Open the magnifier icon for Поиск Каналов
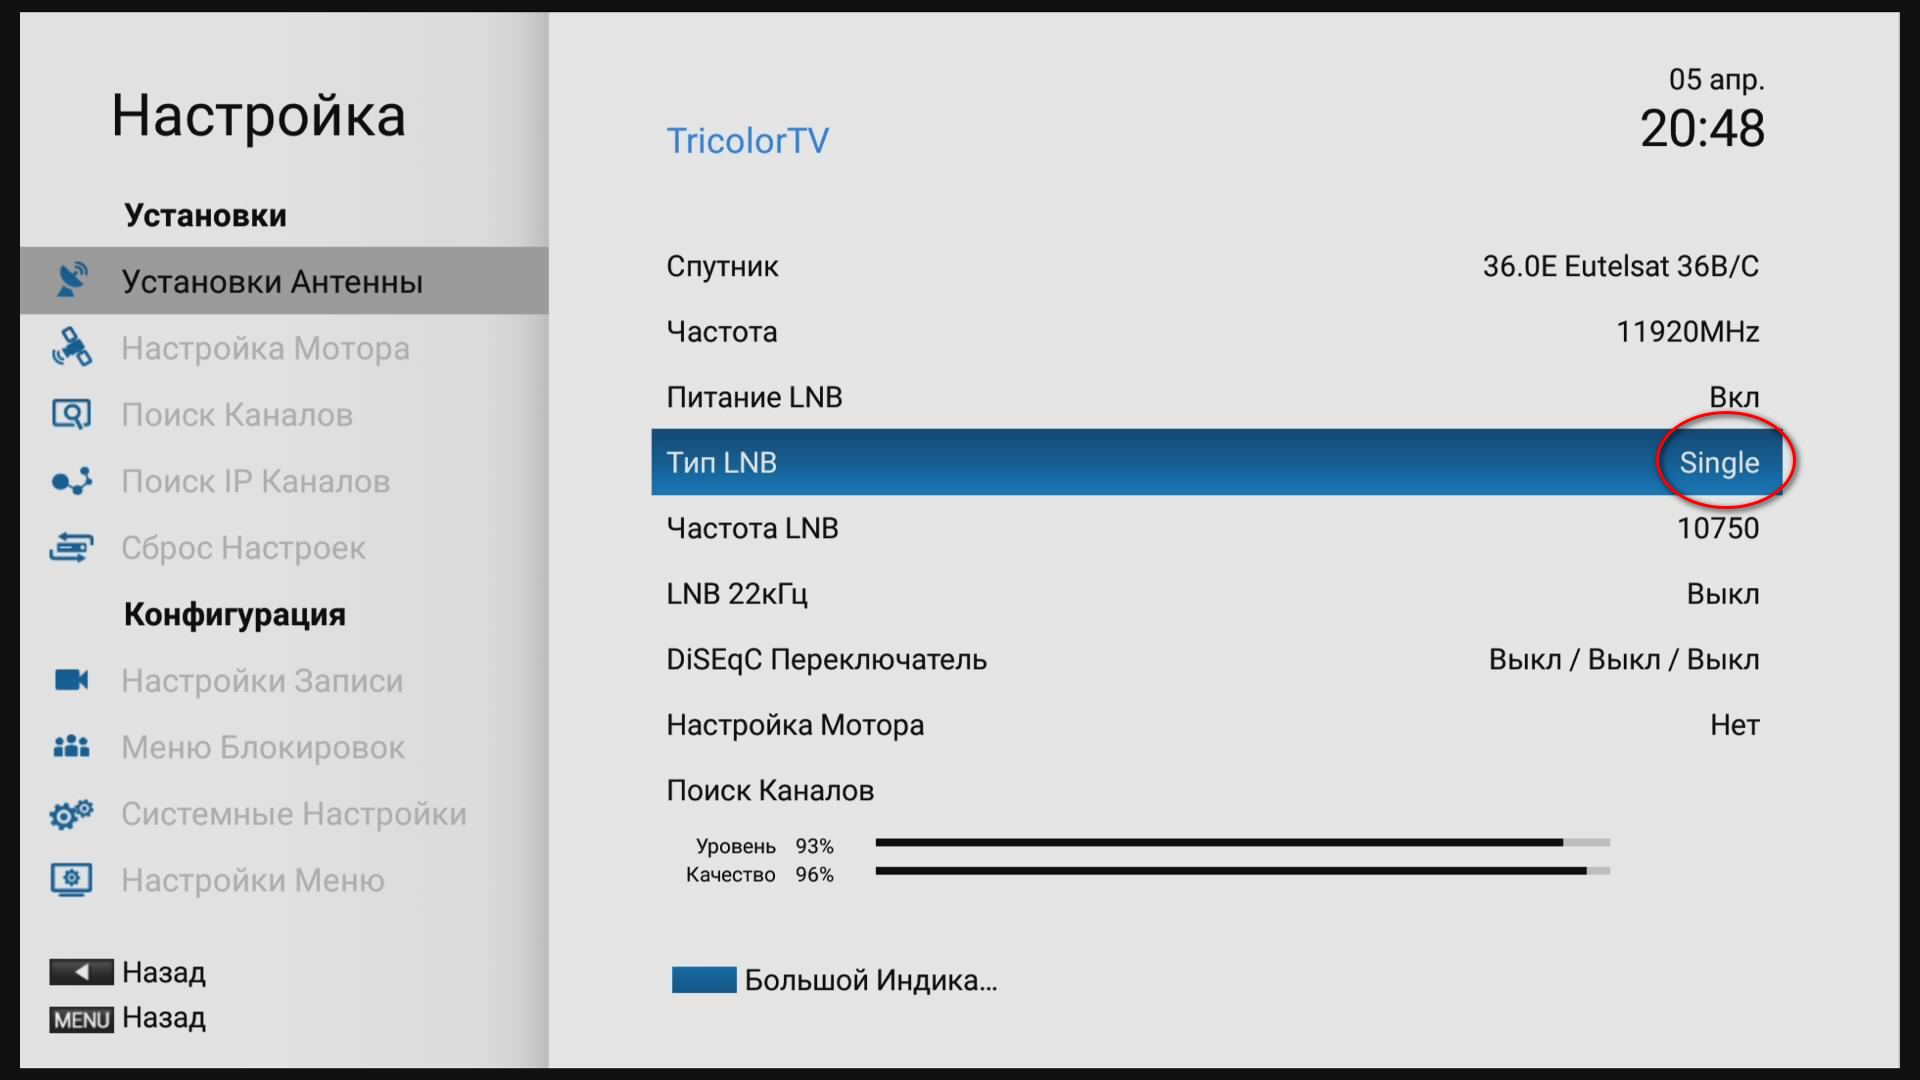 (71, 414)
